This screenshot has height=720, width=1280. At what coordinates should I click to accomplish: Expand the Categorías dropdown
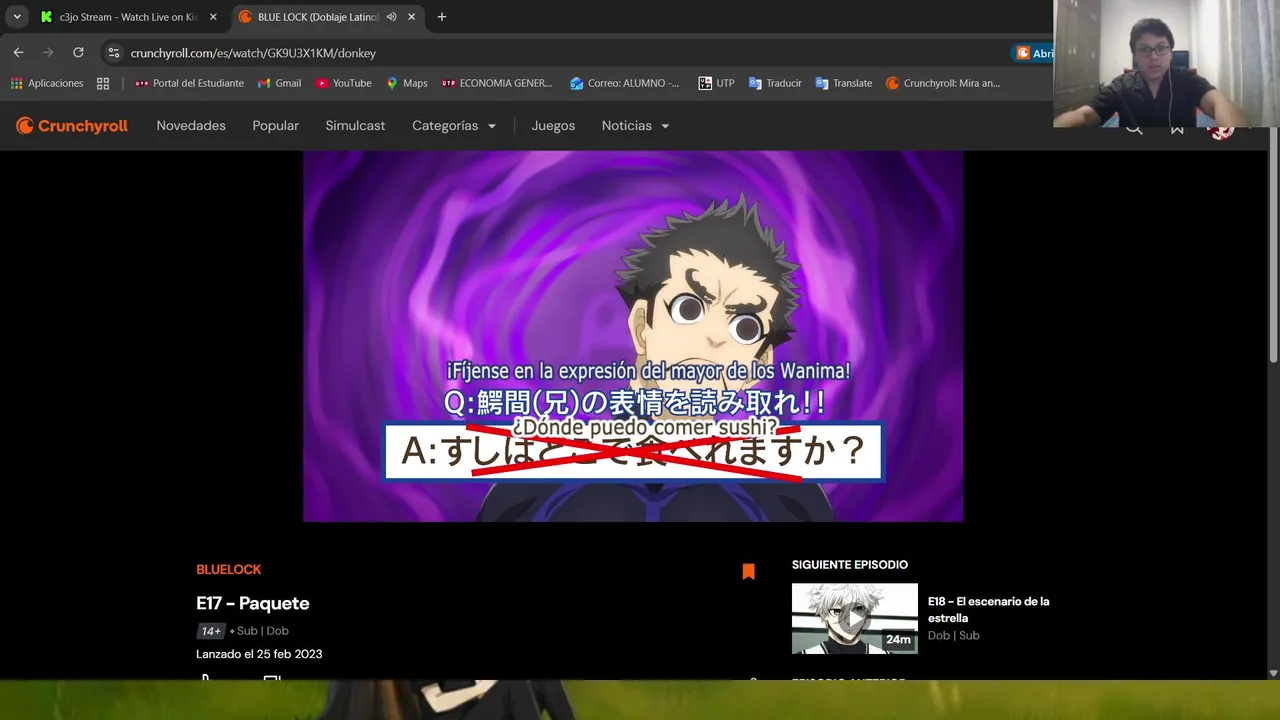point(454,125)
